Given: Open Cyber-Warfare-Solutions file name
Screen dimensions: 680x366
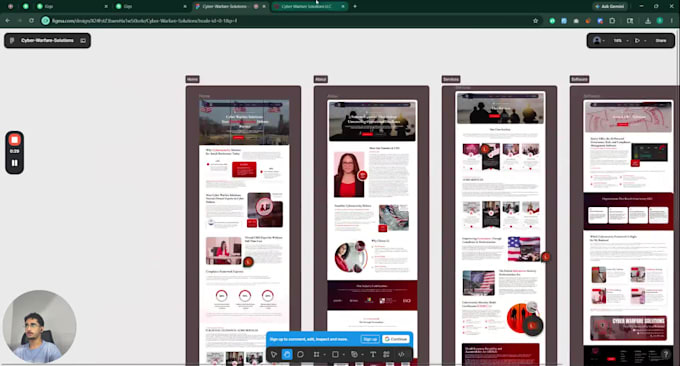Looking at the screenshot, I should pyautogui.click(x=47, y=40).
